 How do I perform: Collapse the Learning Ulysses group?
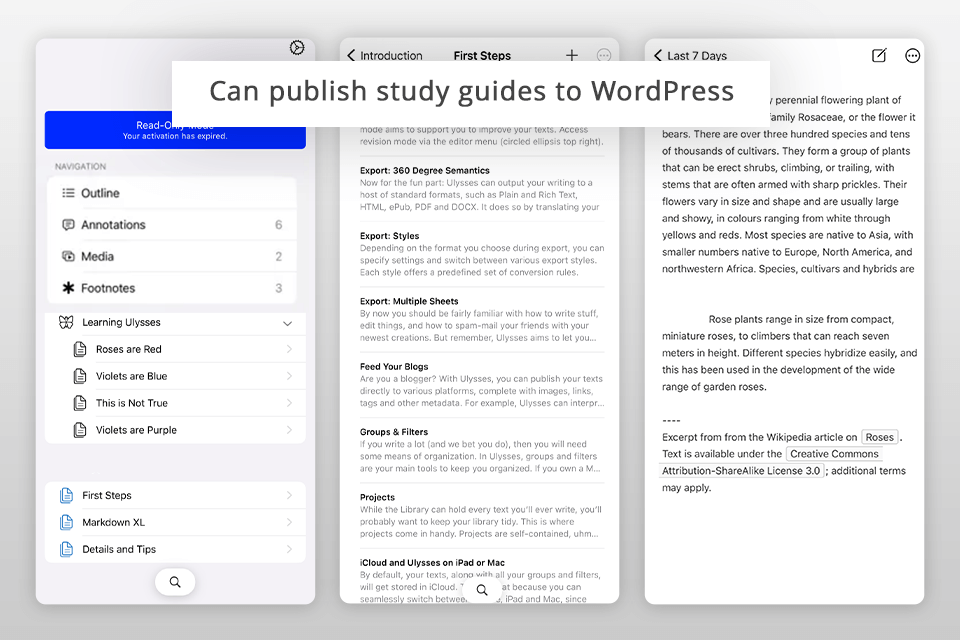coord(287,323)
